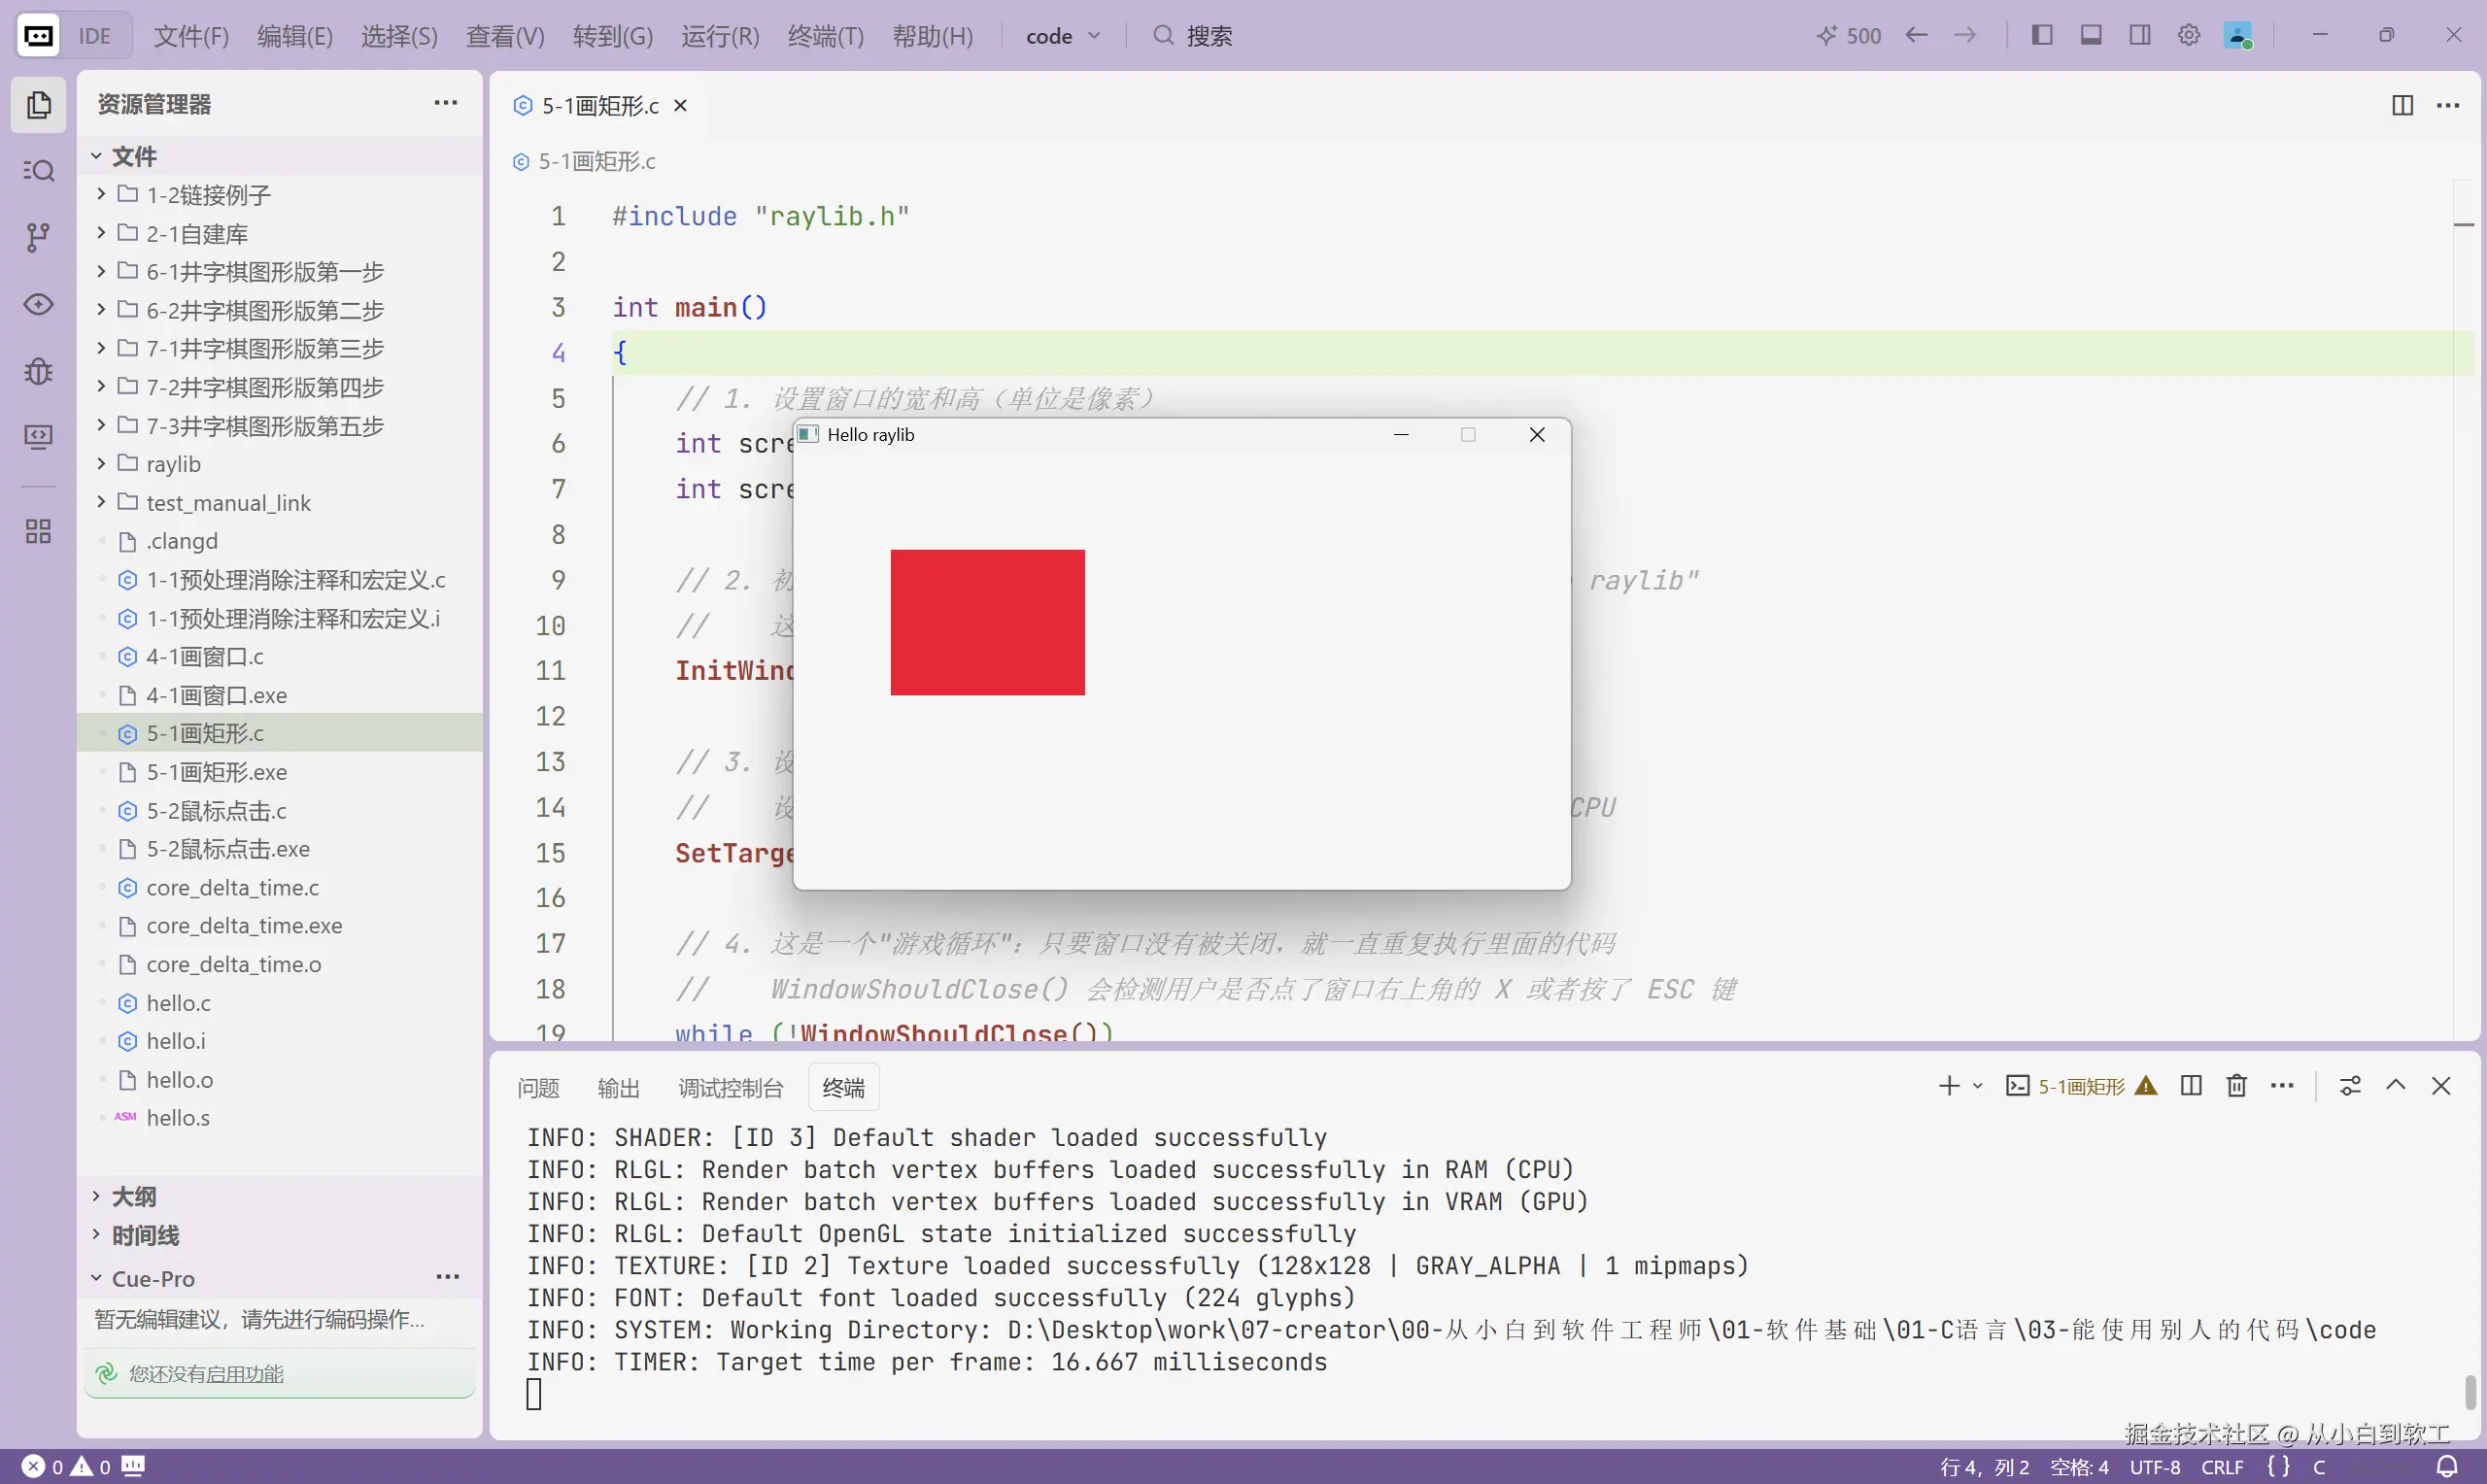Click the CRLF line ending indicator

pyautogui.click(x=2222, y=1467)
